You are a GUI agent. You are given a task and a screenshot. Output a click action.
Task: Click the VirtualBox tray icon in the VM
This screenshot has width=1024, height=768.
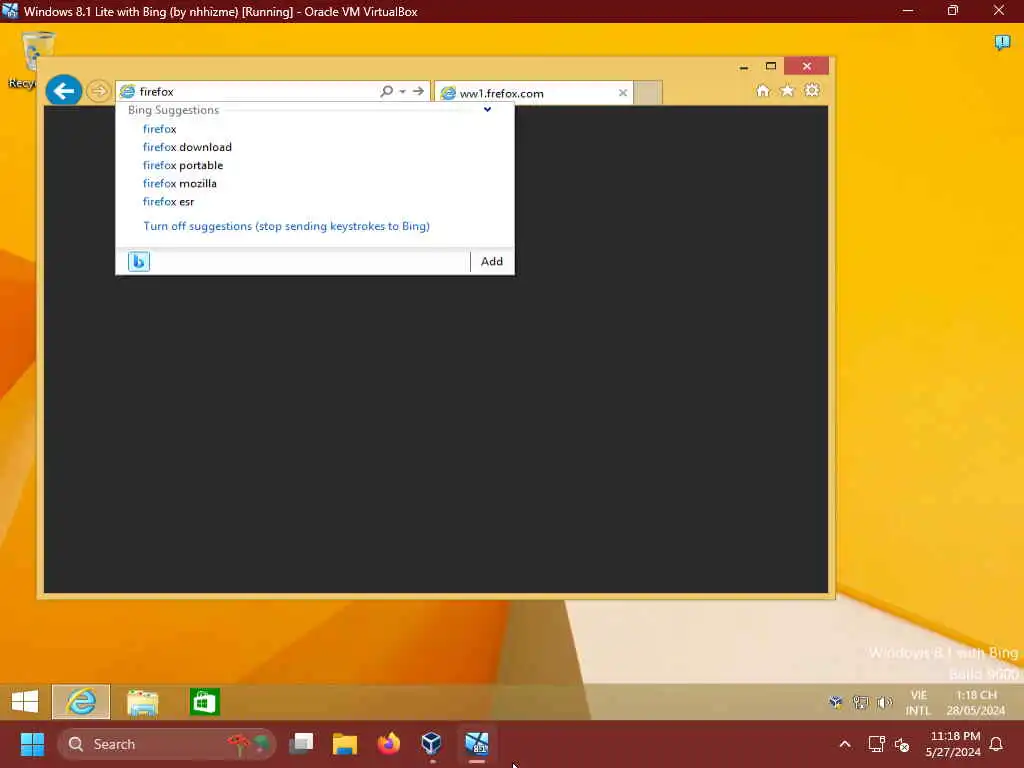[835, 703]
